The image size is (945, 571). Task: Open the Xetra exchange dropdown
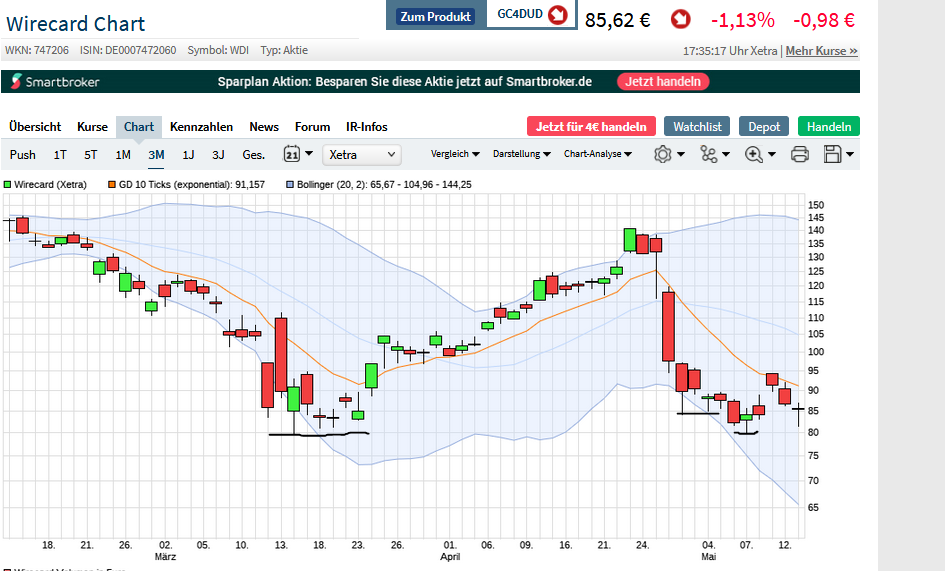point(361,155)
